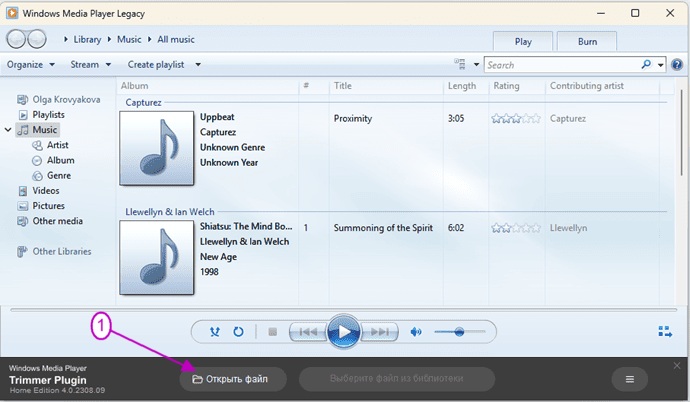Image resolution: width=690 pixels, height=402 pixels.
Task: Click the seek progress bar
Action: (343, 310)
